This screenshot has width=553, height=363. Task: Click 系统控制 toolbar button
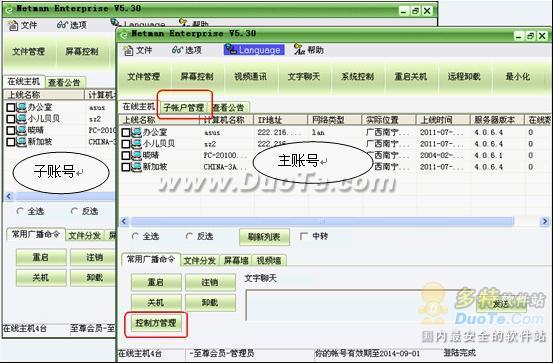click(358, 77)
